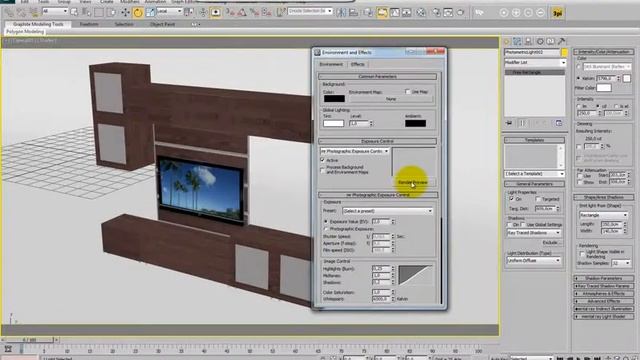Open Render Setup icon in toolbar
This screenshot has width=640, height=360.
(x=436, y=13)
